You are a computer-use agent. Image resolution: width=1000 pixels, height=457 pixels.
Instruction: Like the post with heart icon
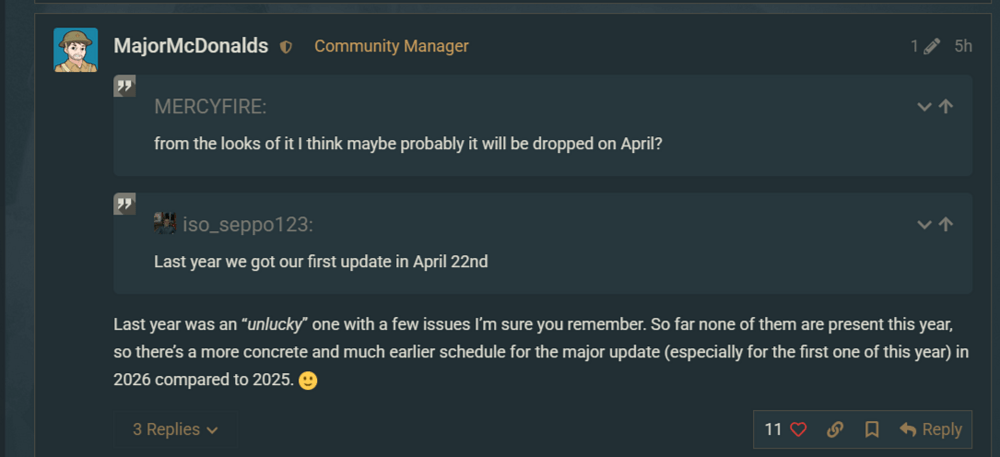[798, 429]
